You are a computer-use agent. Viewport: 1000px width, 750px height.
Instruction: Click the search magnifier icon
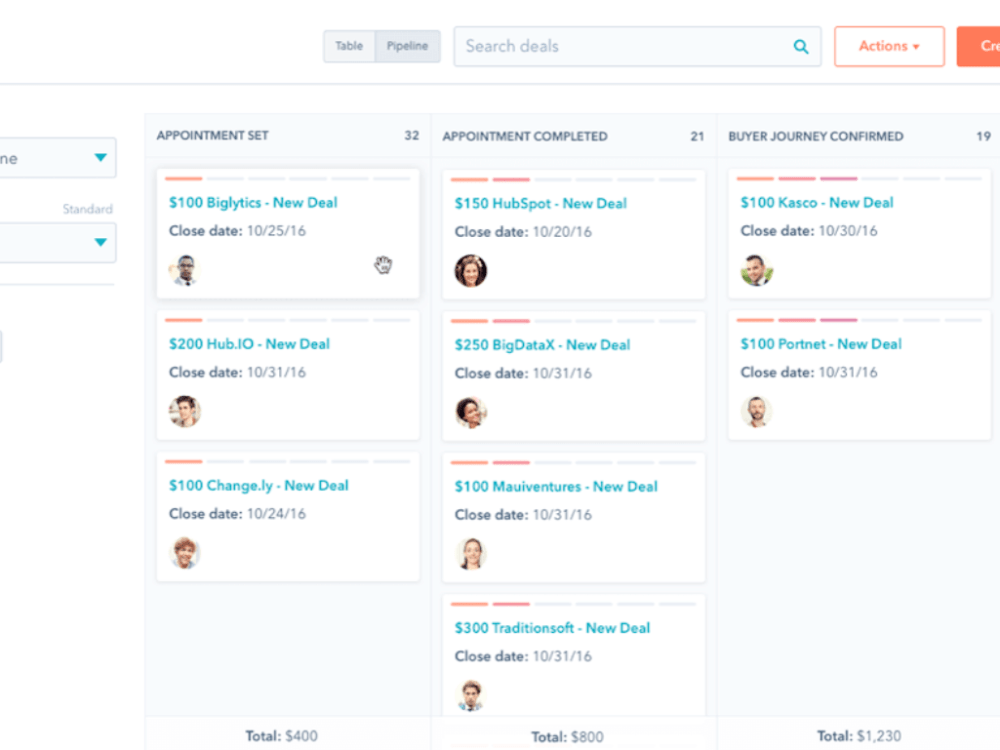[801, 47]
